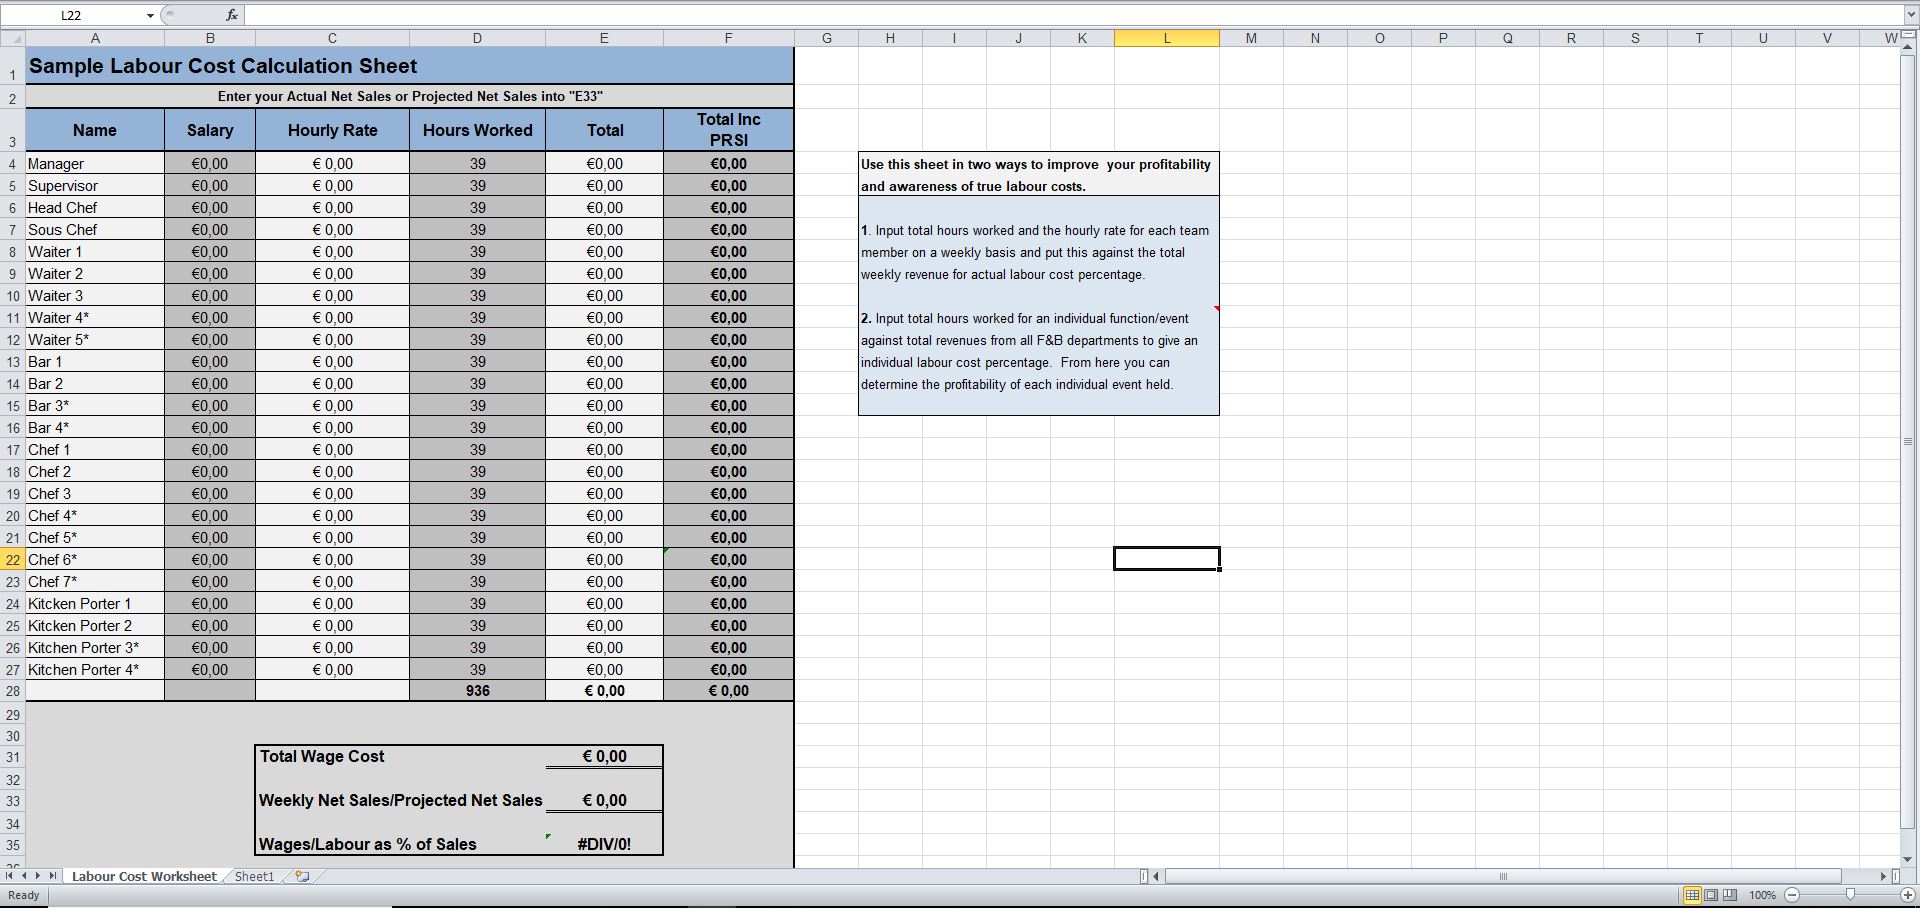Select the Normal view icon
Viewport: 1920px width, 908px height.
pyautogui.click(x=1693, y=896)
